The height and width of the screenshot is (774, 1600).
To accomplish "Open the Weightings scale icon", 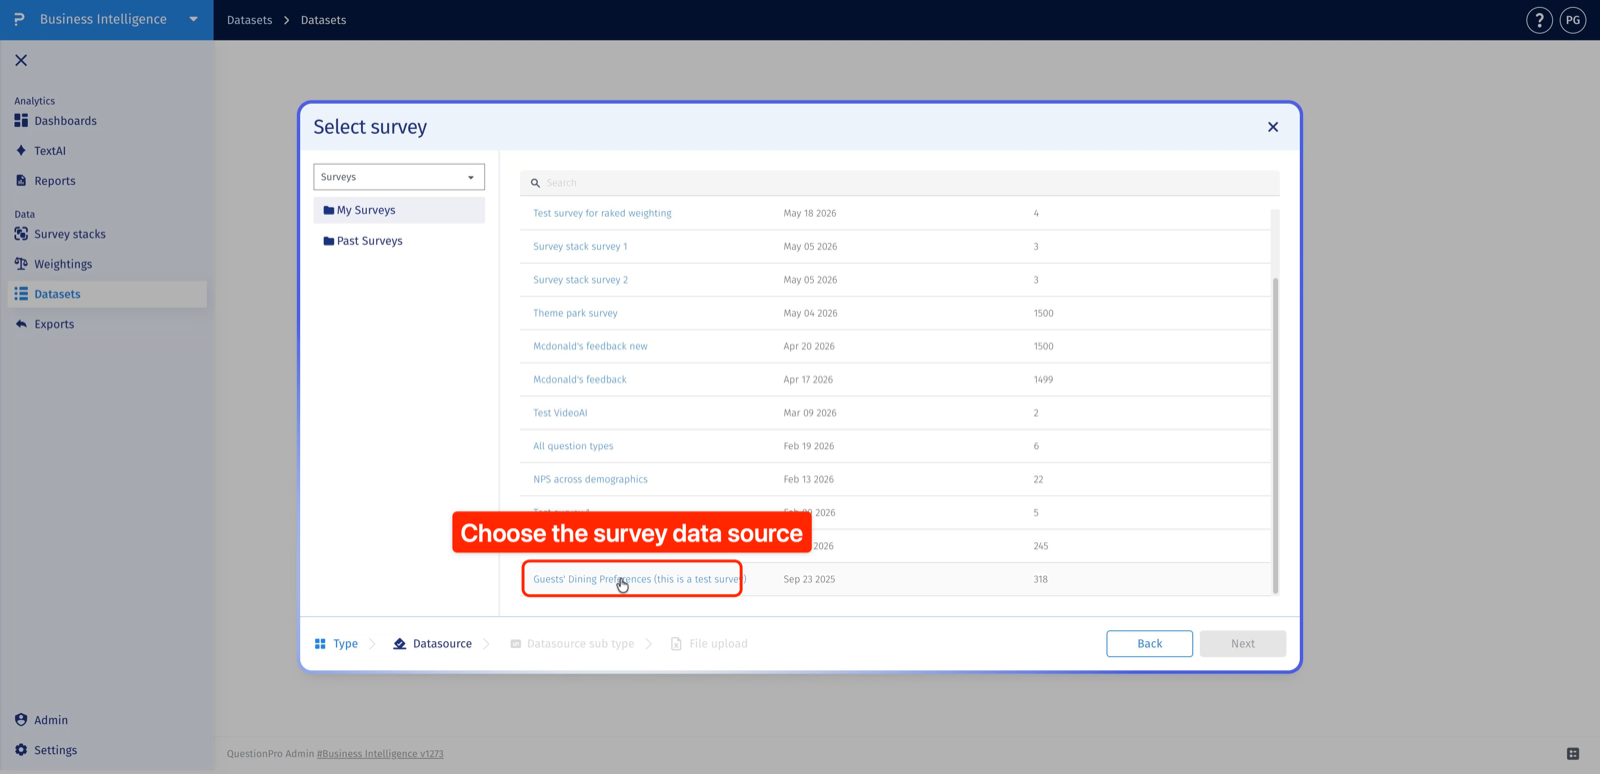I will pyautogui.click(x=21, y=264).
